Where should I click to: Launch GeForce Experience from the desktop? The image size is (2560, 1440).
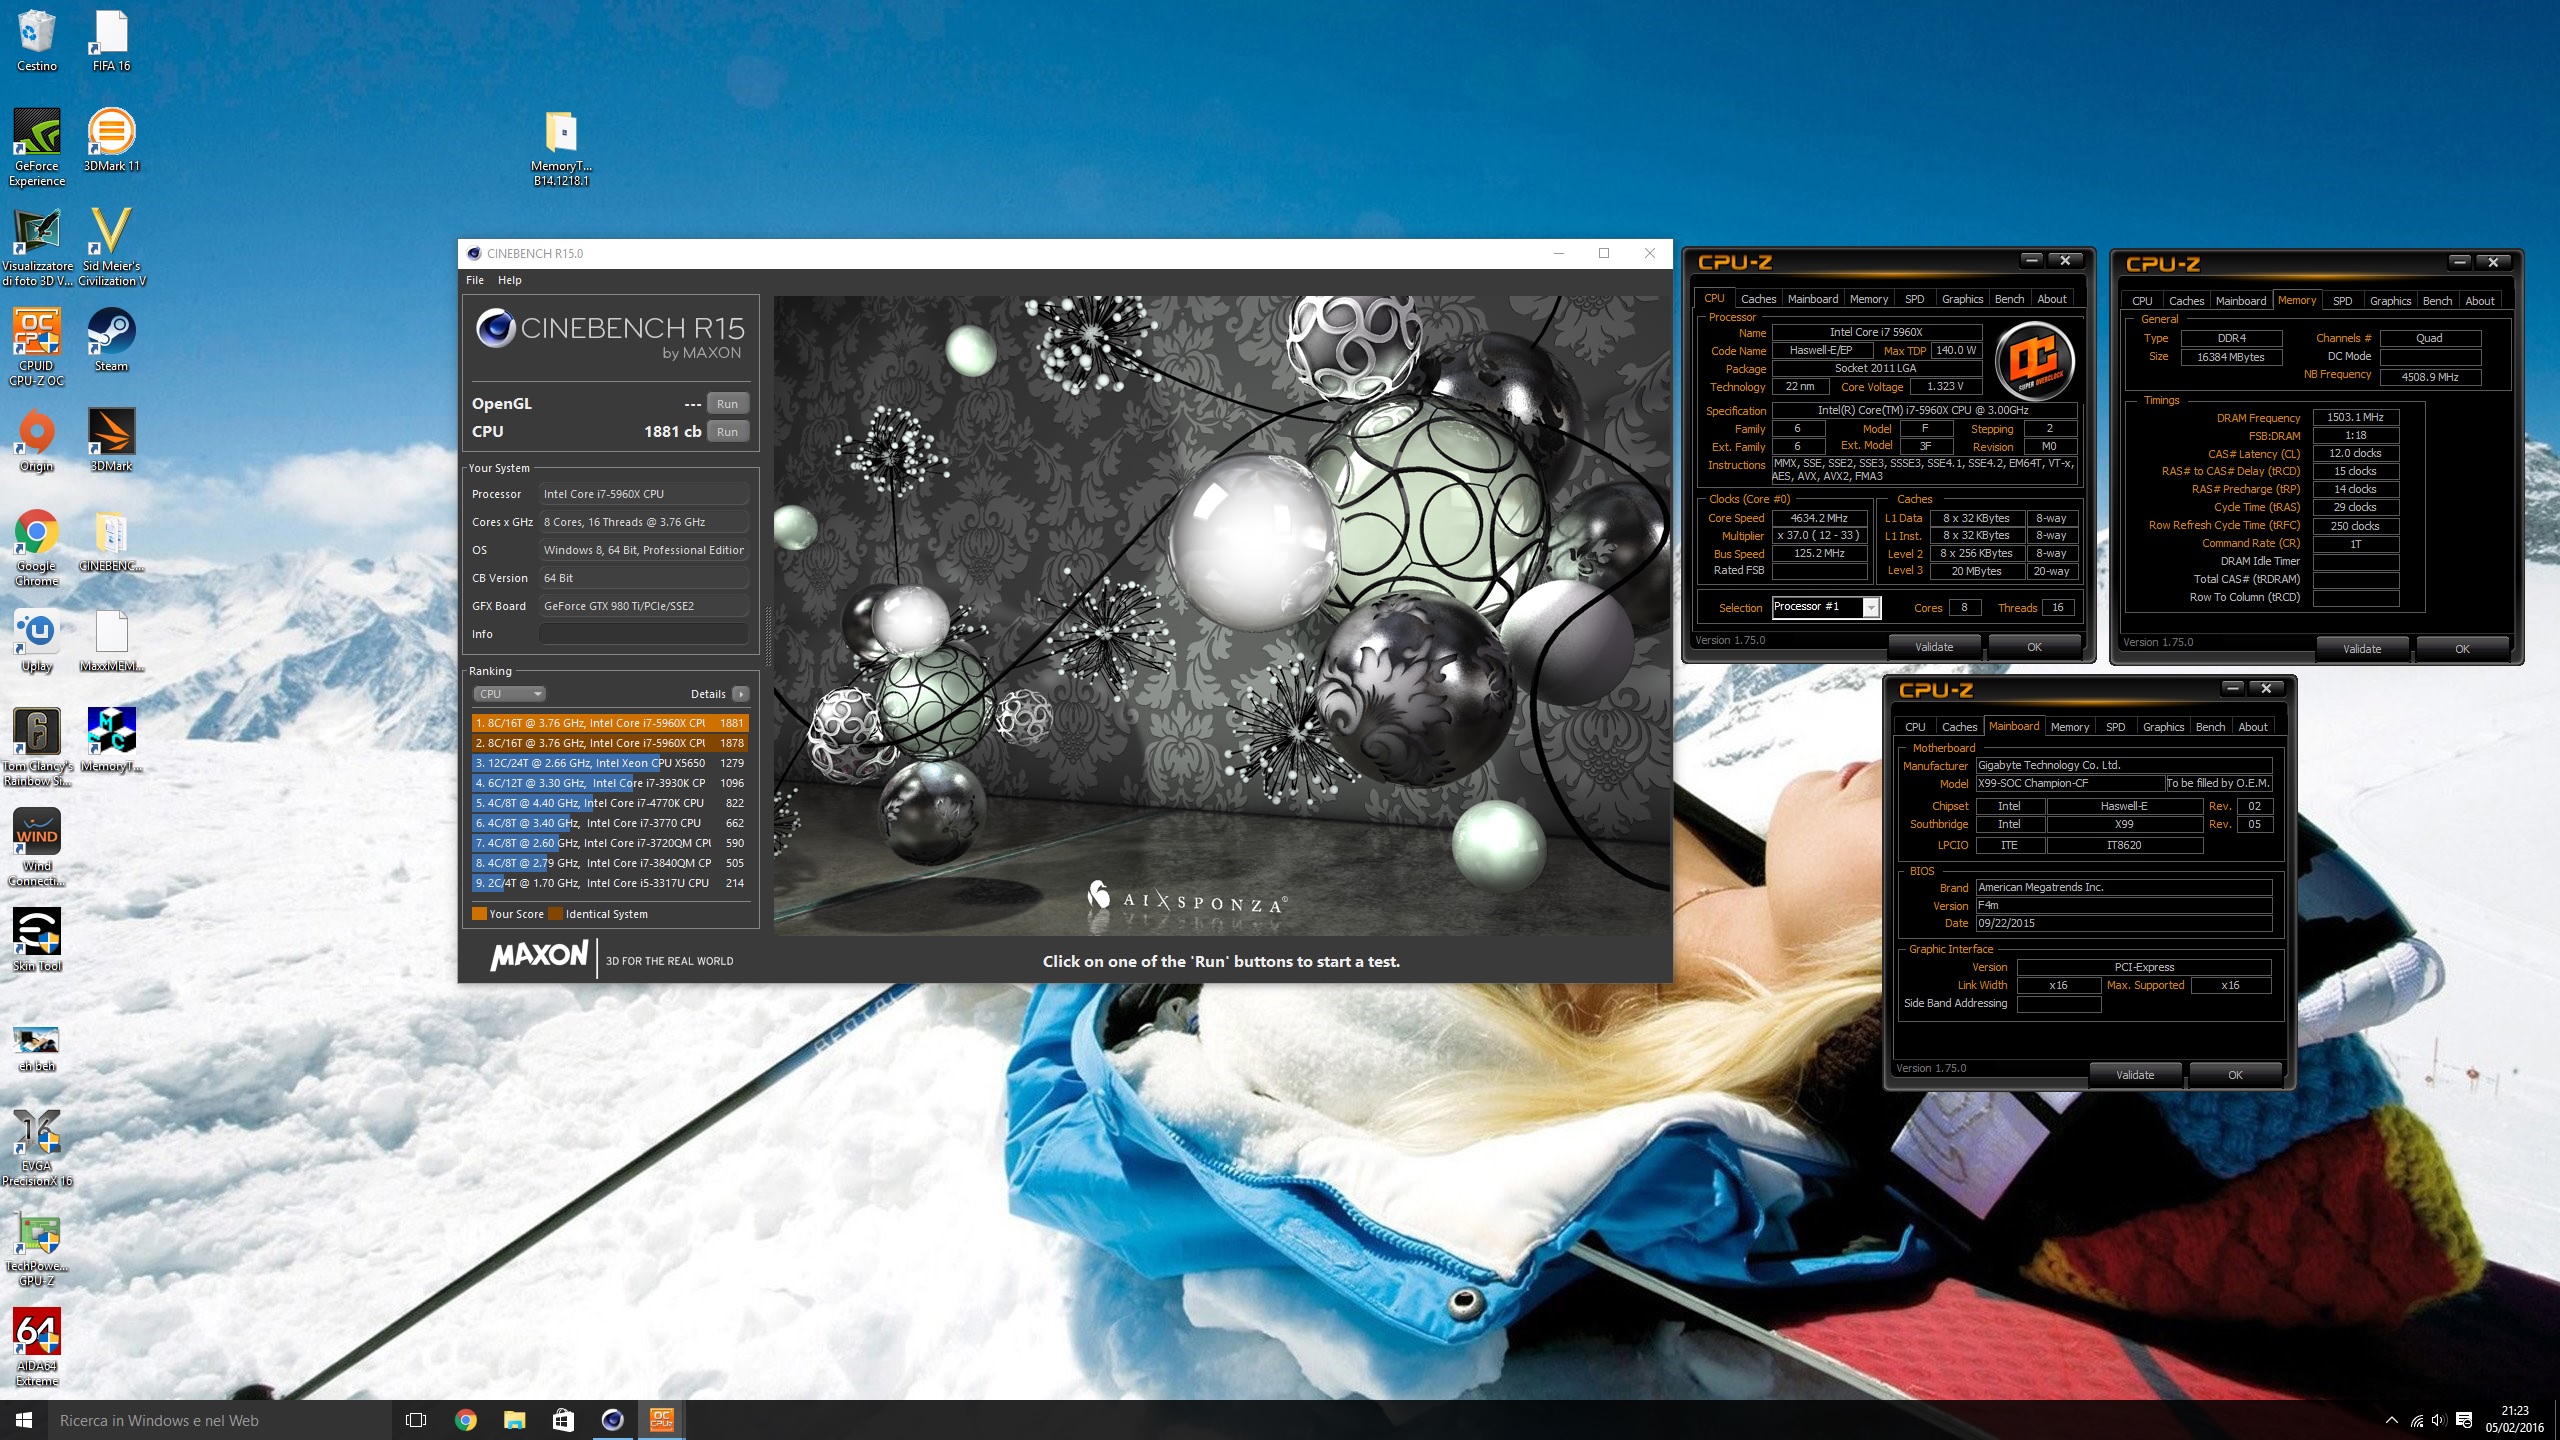click(37, 147)
